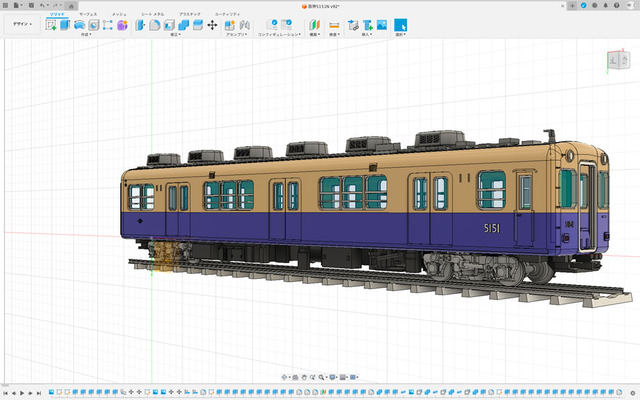Select the Combine tool
This screenshot has width=640, height=400.
(183, 25)
